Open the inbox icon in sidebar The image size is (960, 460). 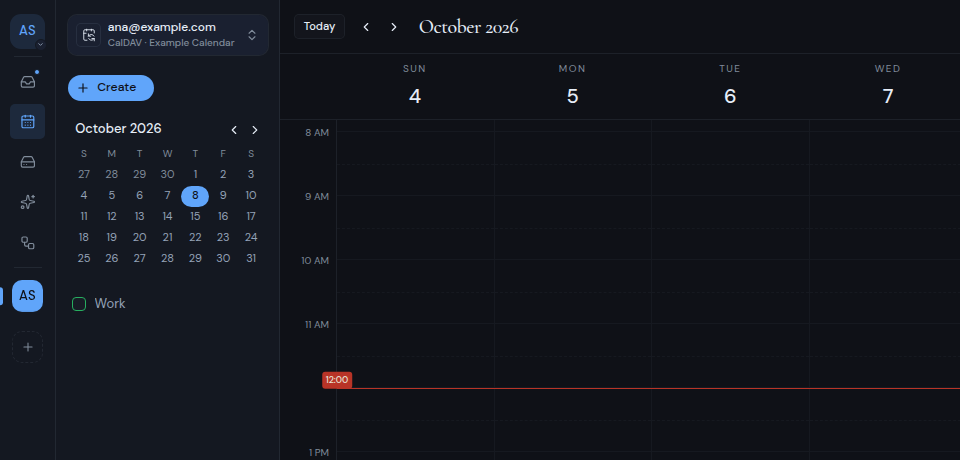pyautogui.click(x=28, y=81)
